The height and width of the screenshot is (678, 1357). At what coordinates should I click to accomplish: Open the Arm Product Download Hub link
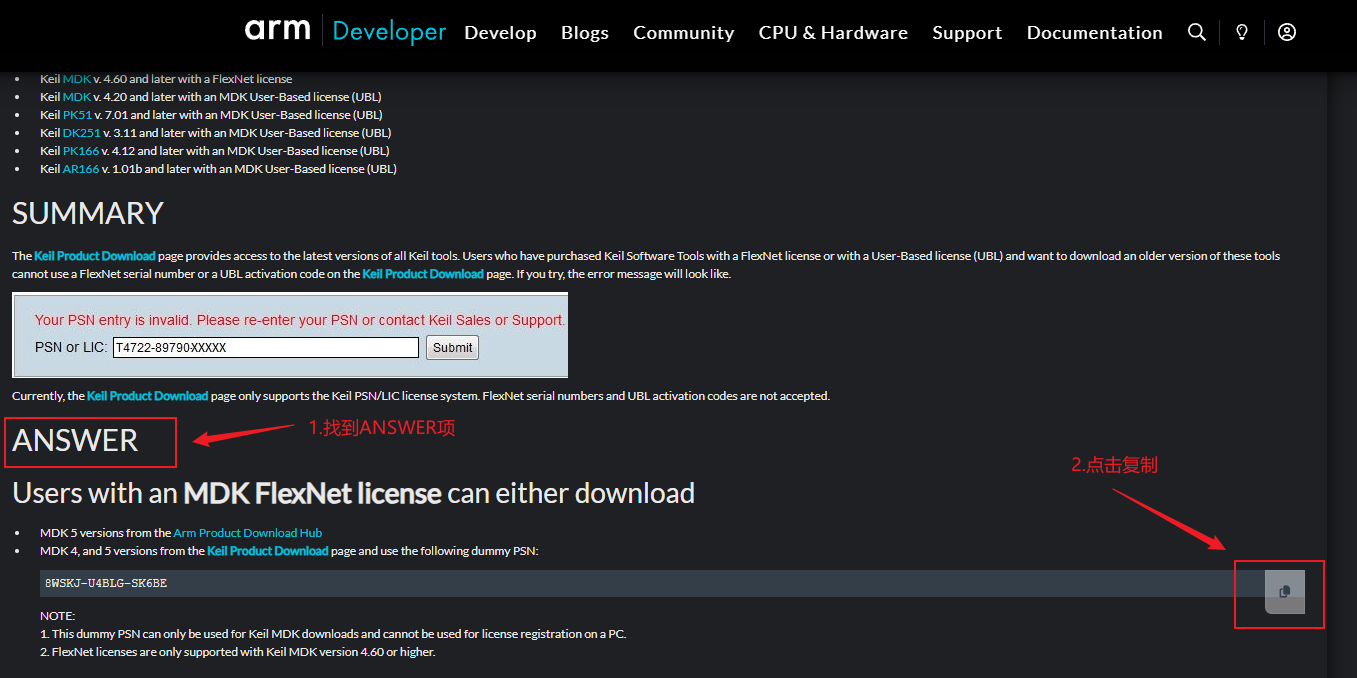(x=248, y=533)
